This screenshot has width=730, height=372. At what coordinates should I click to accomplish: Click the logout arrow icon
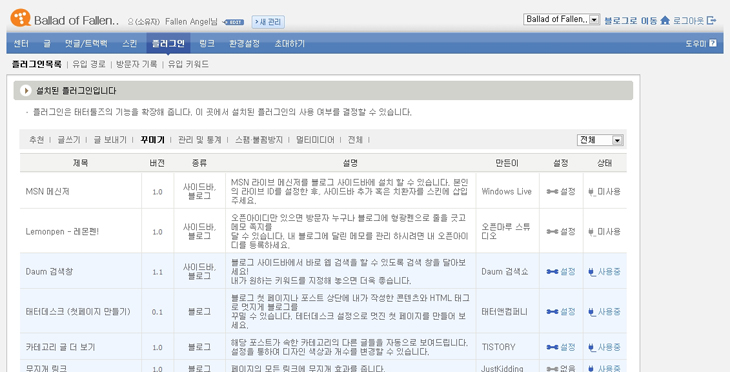pyautogui.click(x=711, y=20)
